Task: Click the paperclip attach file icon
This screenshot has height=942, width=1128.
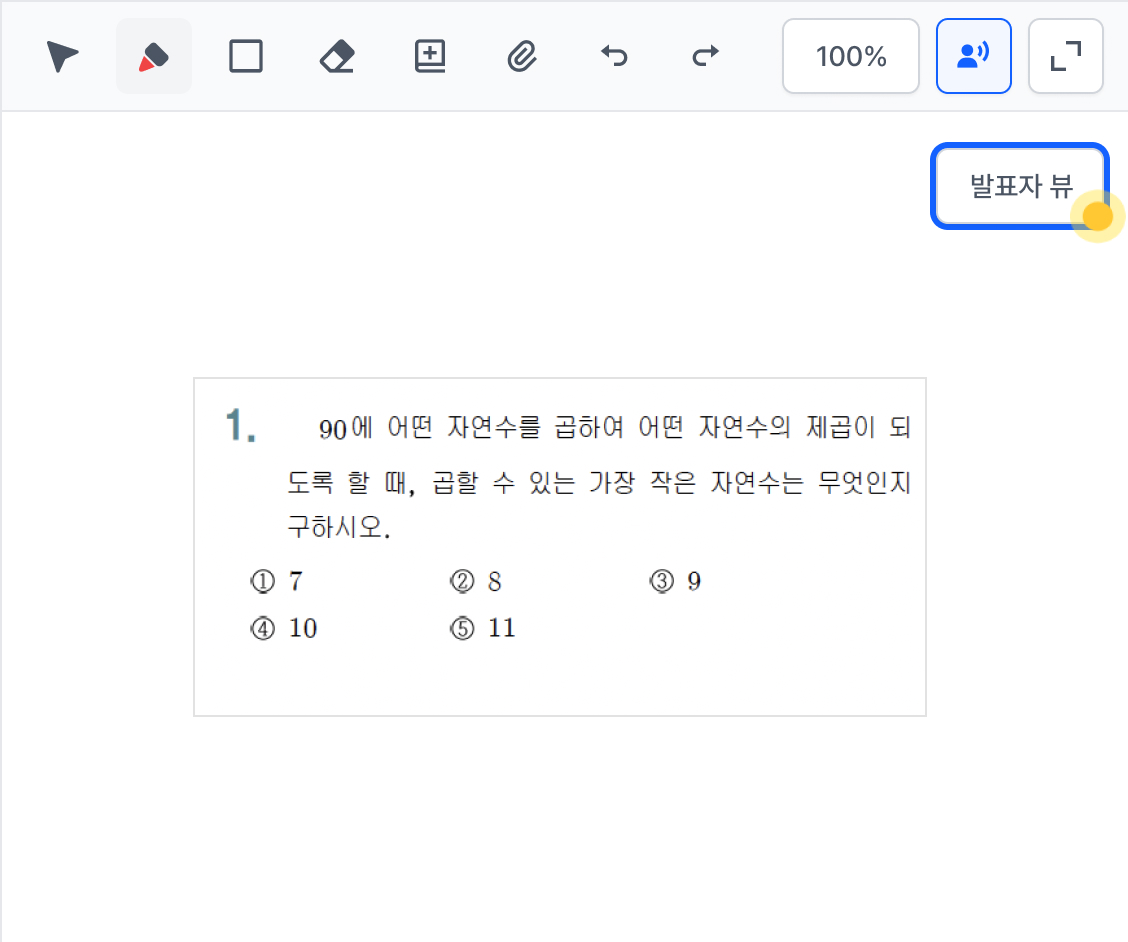Action: (522, 56)
